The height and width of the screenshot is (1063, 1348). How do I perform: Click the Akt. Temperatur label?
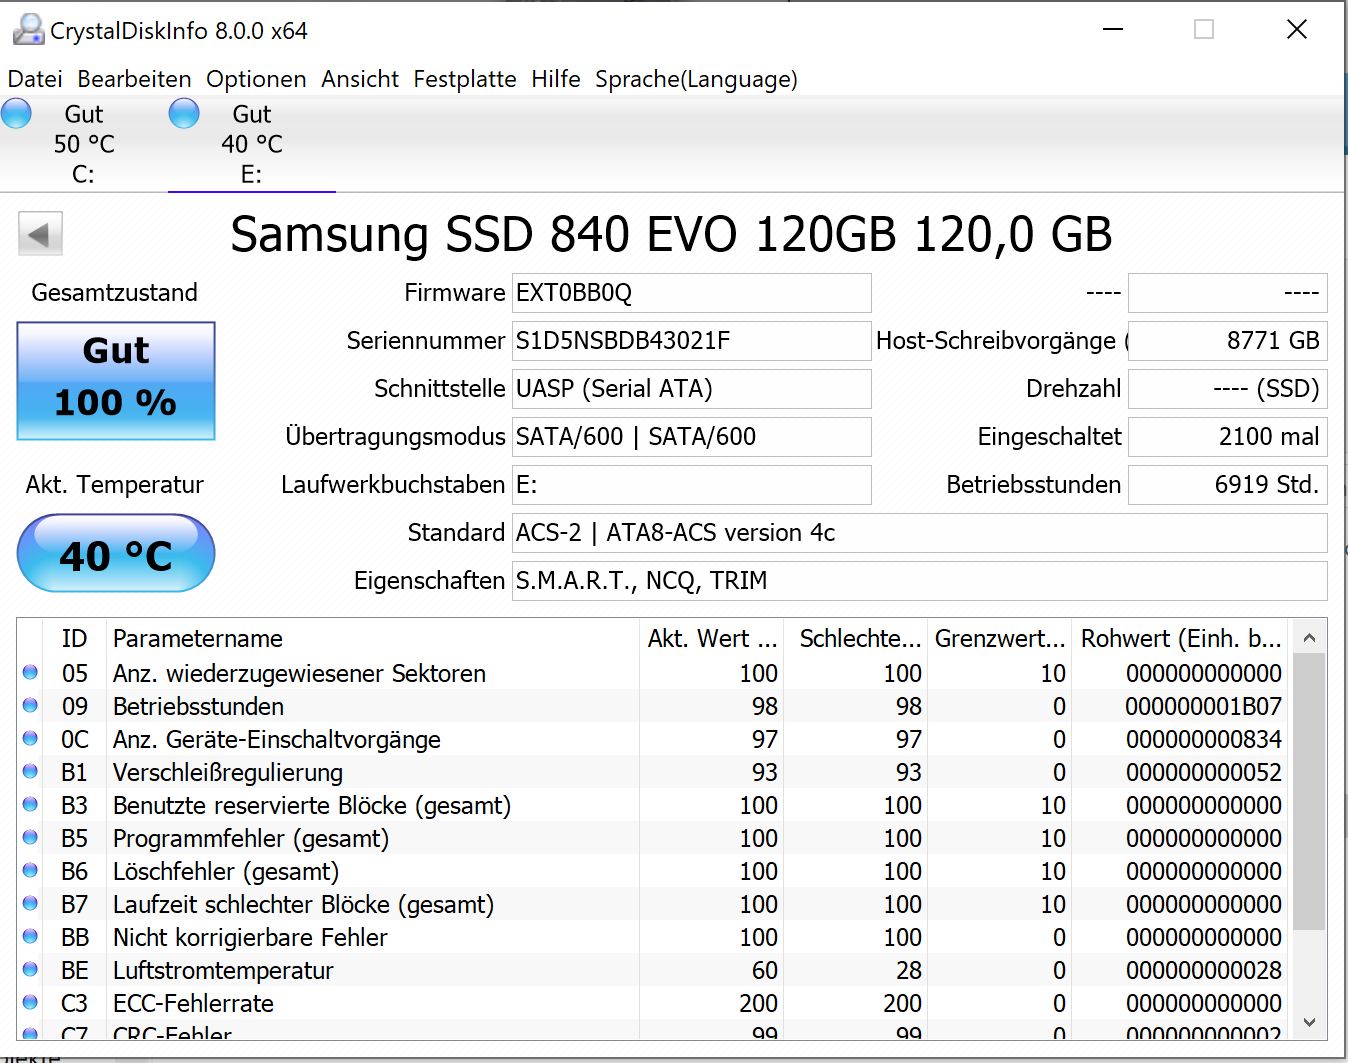115,485
